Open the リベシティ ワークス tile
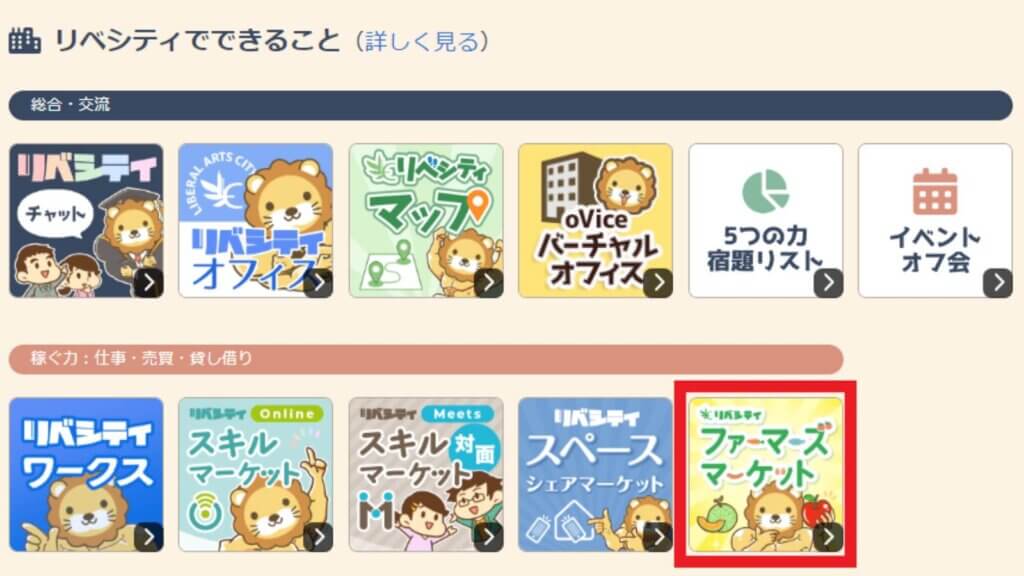Viewport: 1024px width, 576px height. [x=86, y=475]
